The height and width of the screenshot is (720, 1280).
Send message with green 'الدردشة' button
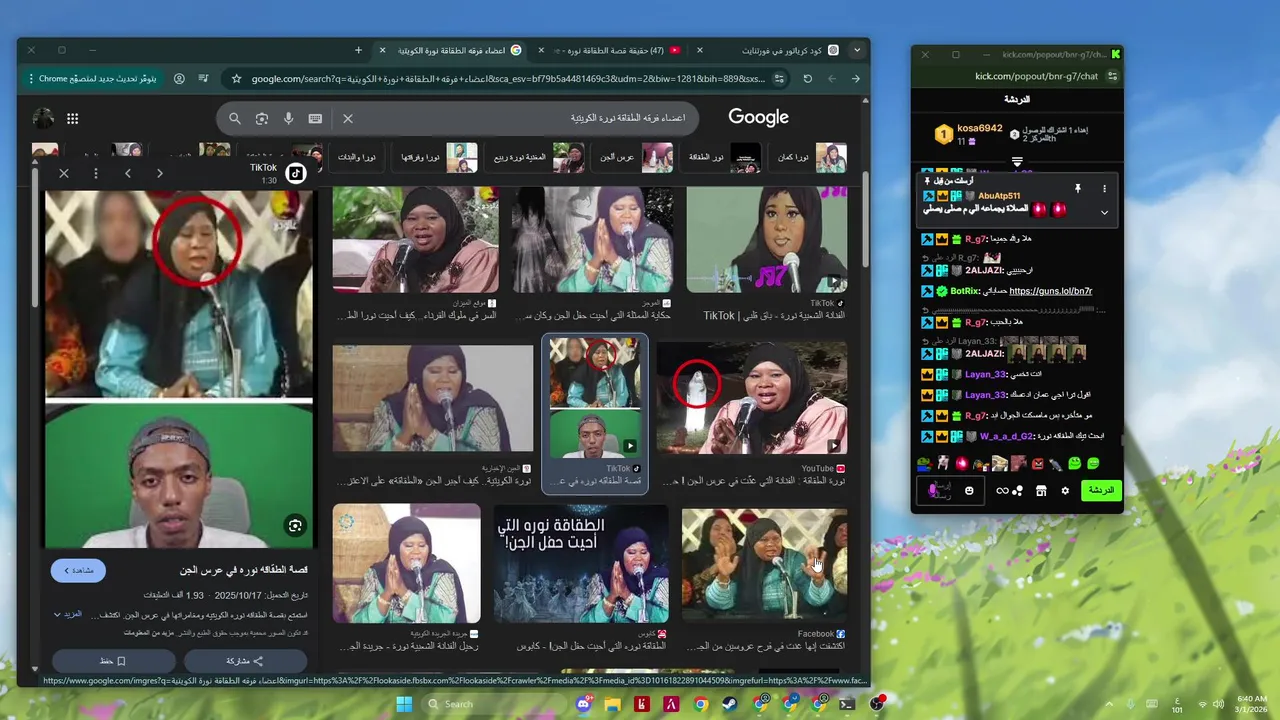point(1100,490)
